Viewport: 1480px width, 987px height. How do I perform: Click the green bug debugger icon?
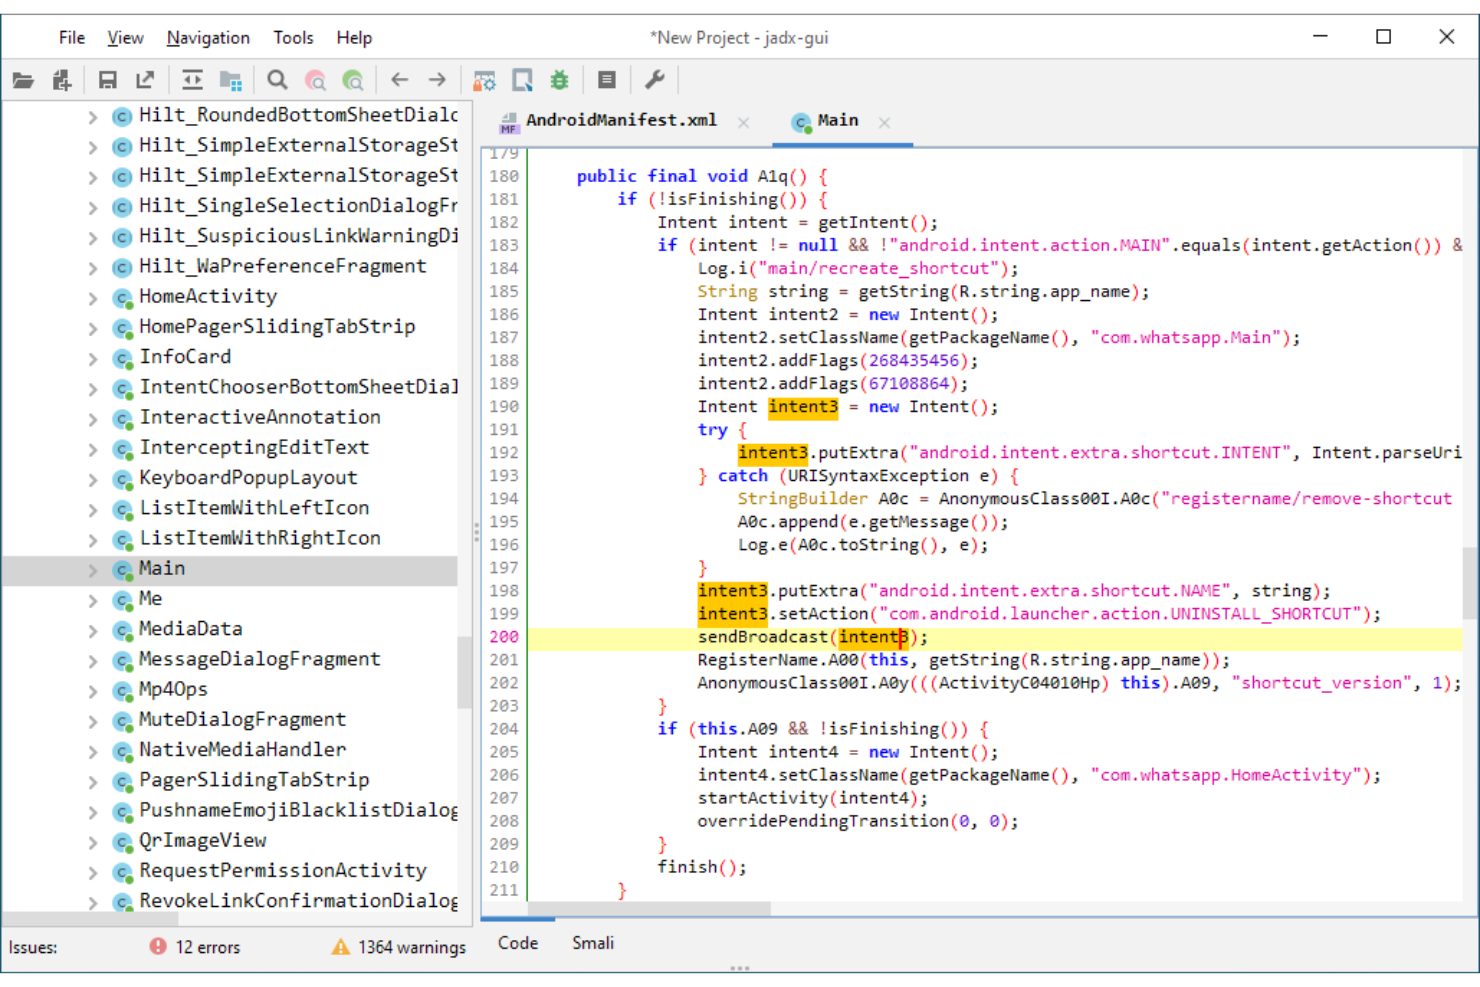point(560,80)
